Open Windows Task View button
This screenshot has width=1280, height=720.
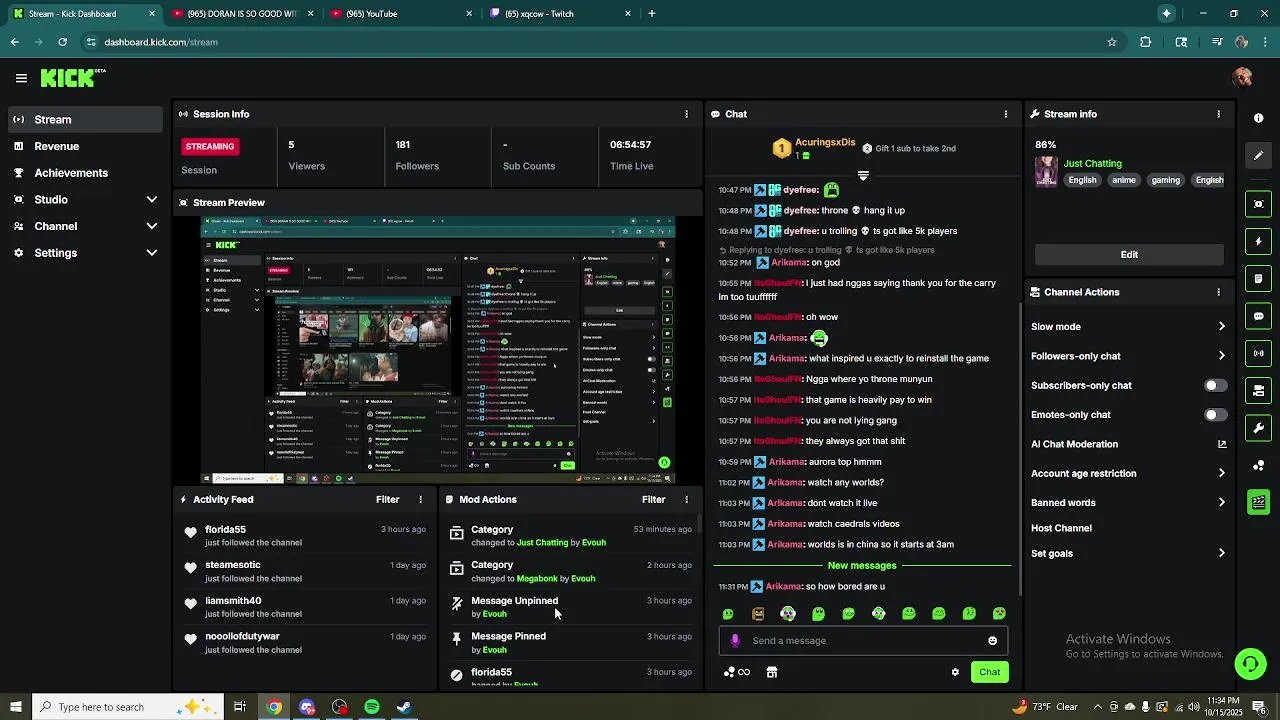point(240,707)
